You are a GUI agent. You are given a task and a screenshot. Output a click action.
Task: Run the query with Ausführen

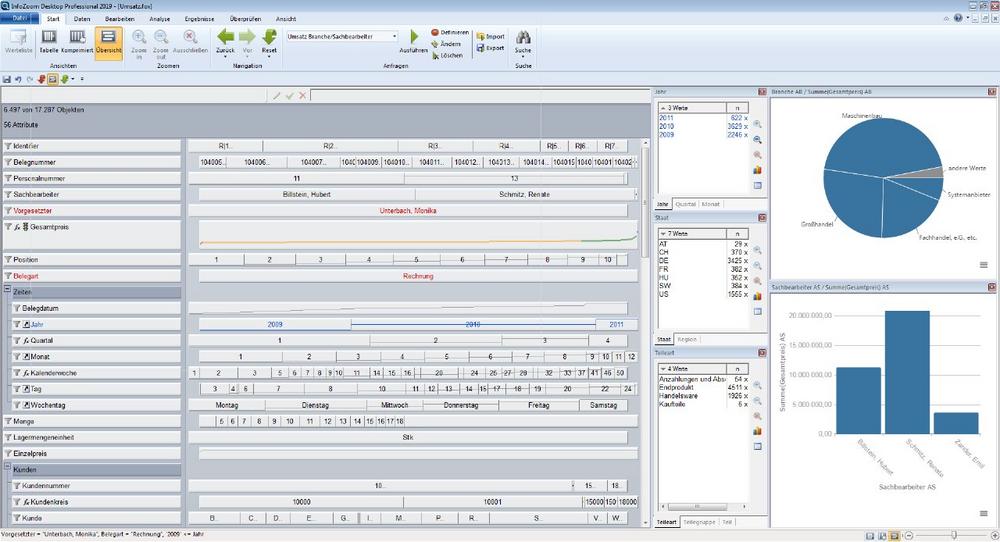coord(413,41)
